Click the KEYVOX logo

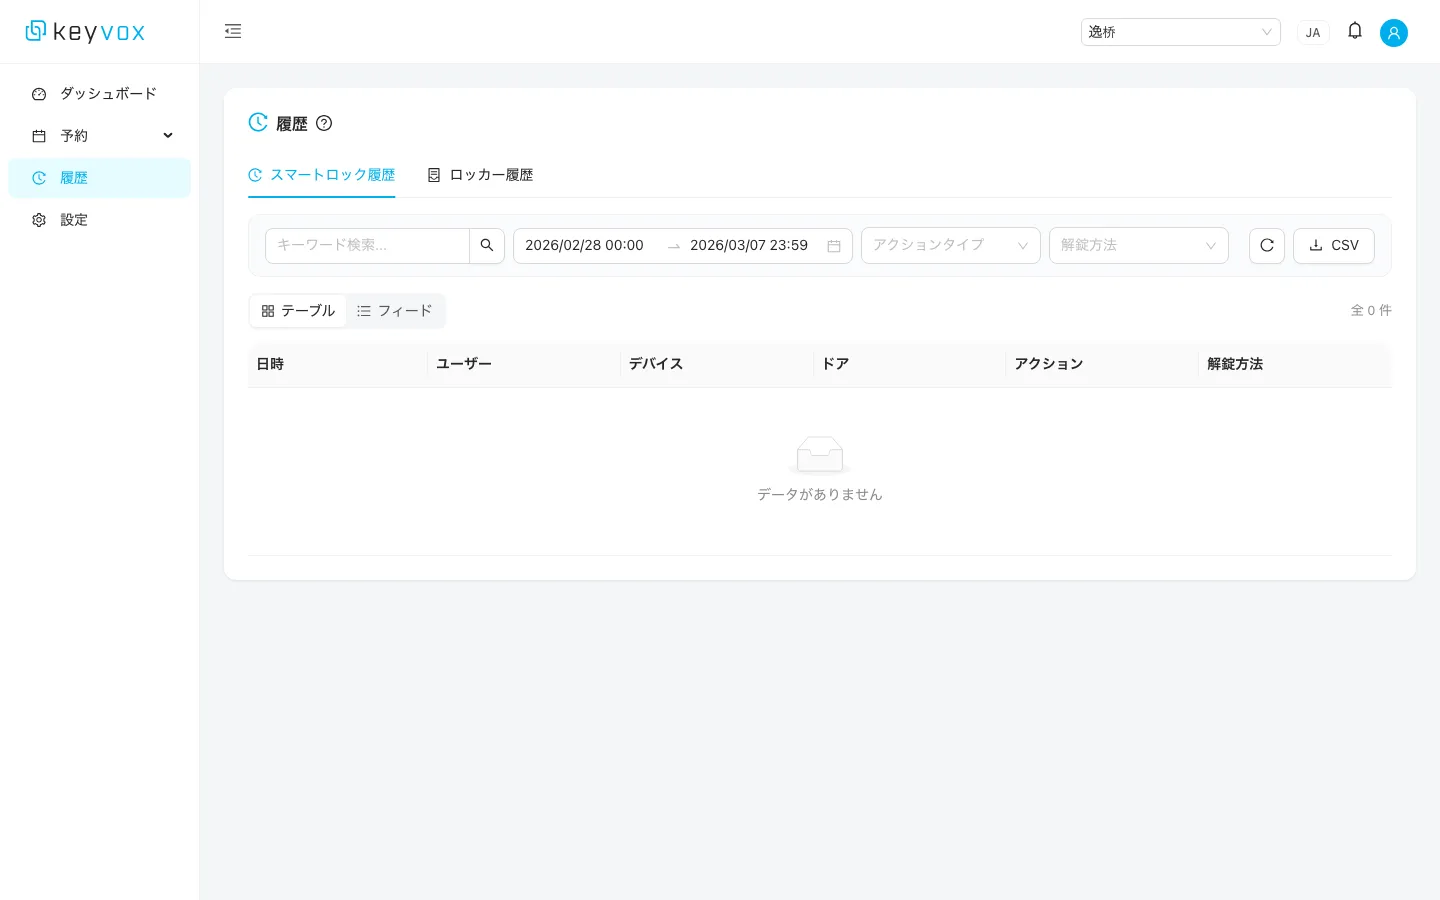(x=84, y=31)
